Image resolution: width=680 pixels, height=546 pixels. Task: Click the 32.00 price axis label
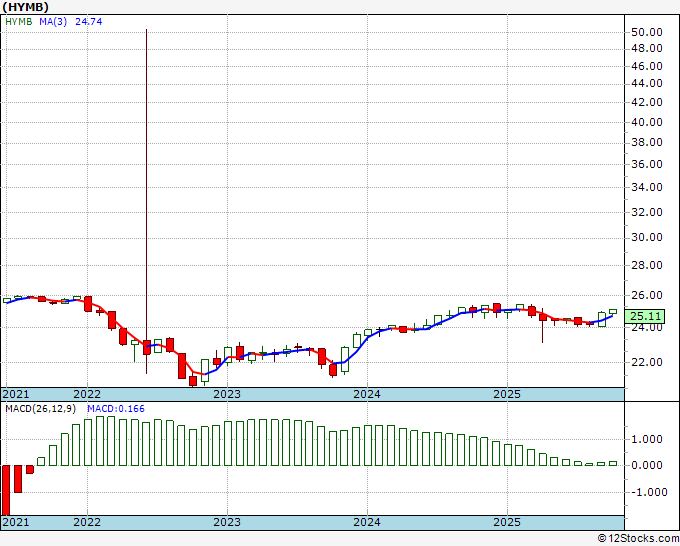click(647, 213)
